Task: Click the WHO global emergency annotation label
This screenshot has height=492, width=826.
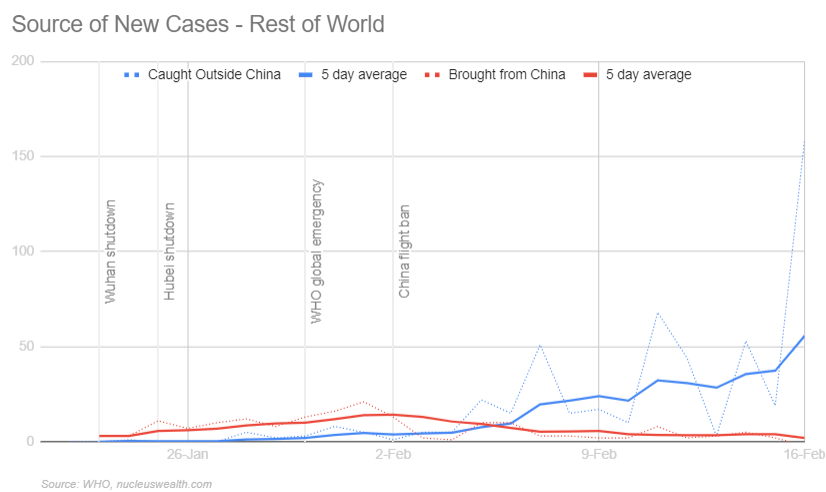Action: click(317, 251)
